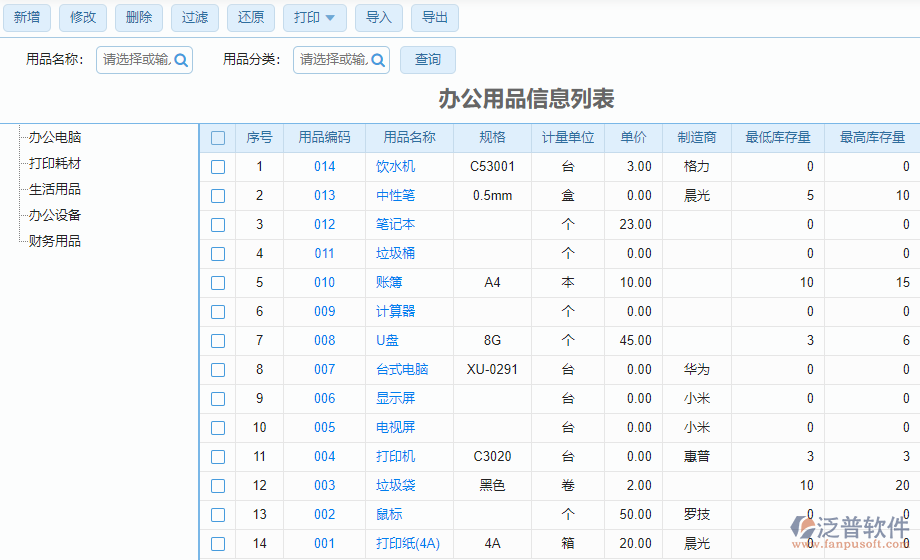Select 财务用品 in the left tree
The image size is (920, 560).
point(55,241)
